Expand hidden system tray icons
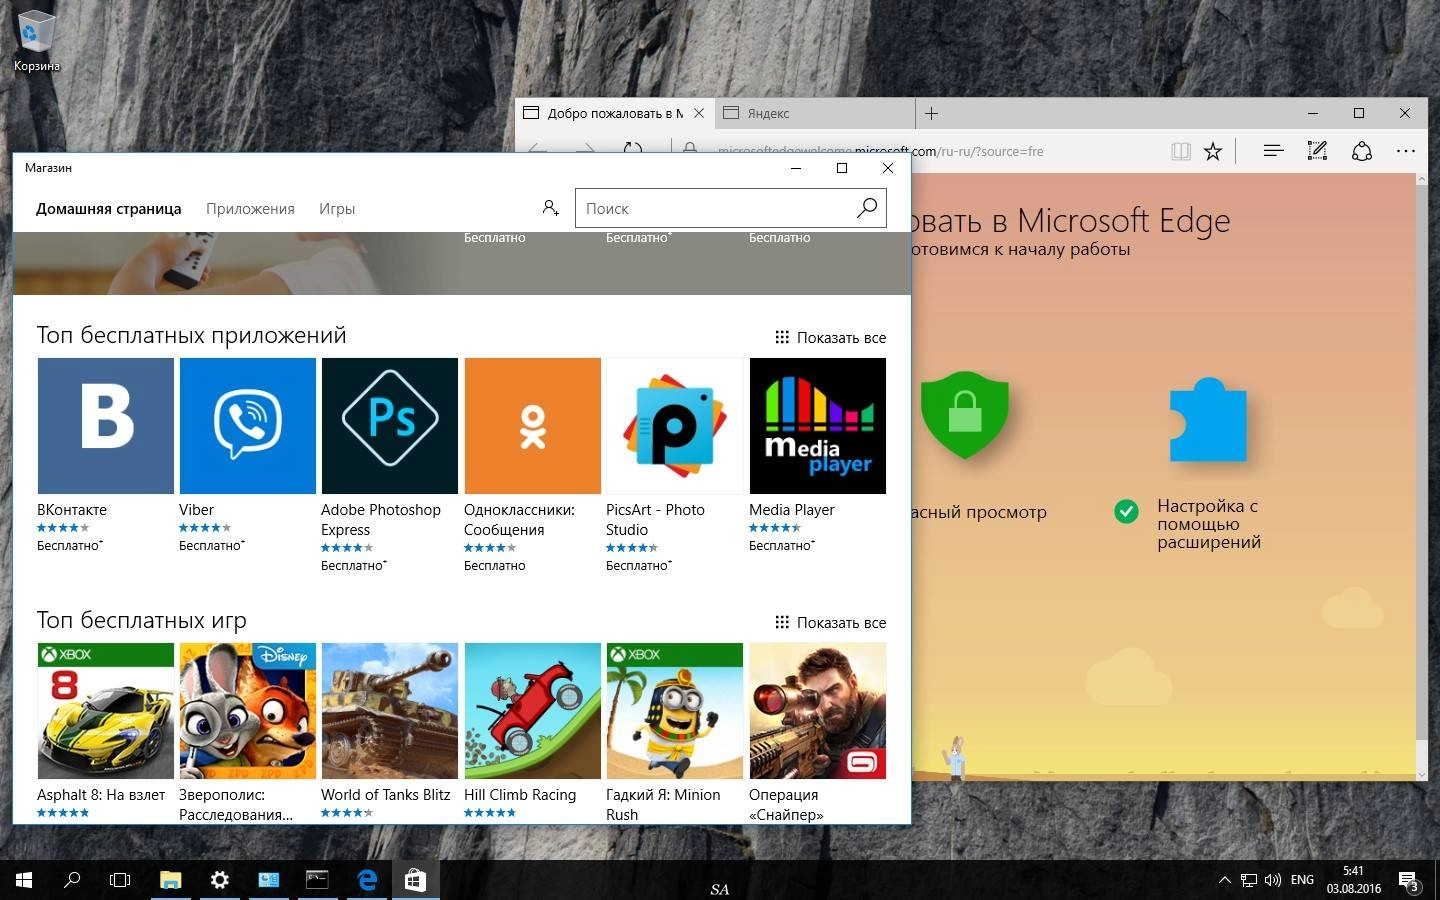Screen dimensions: 1440x900 click(1224, 880)
